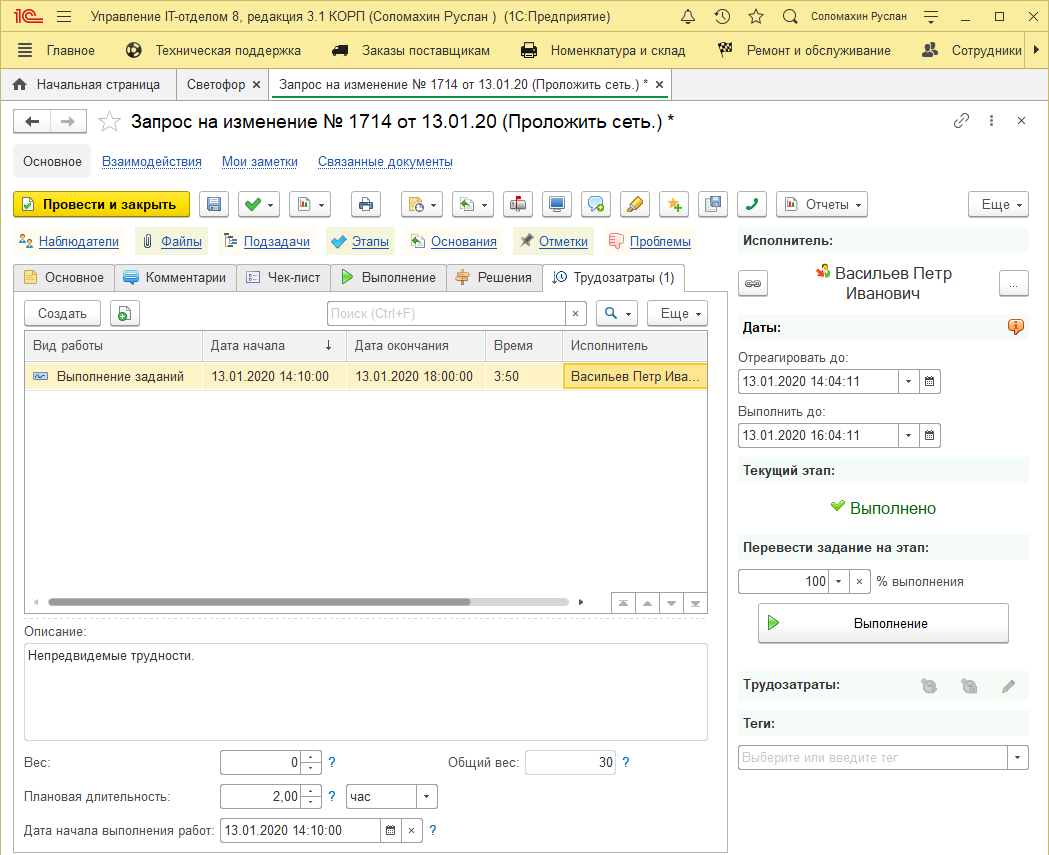Image resolution: width=1049 pixels, height=855 pixels.
Task: Expand the 'Отчеты' dropdown menu
Action: pyautogui.click(x=821, y=204)
